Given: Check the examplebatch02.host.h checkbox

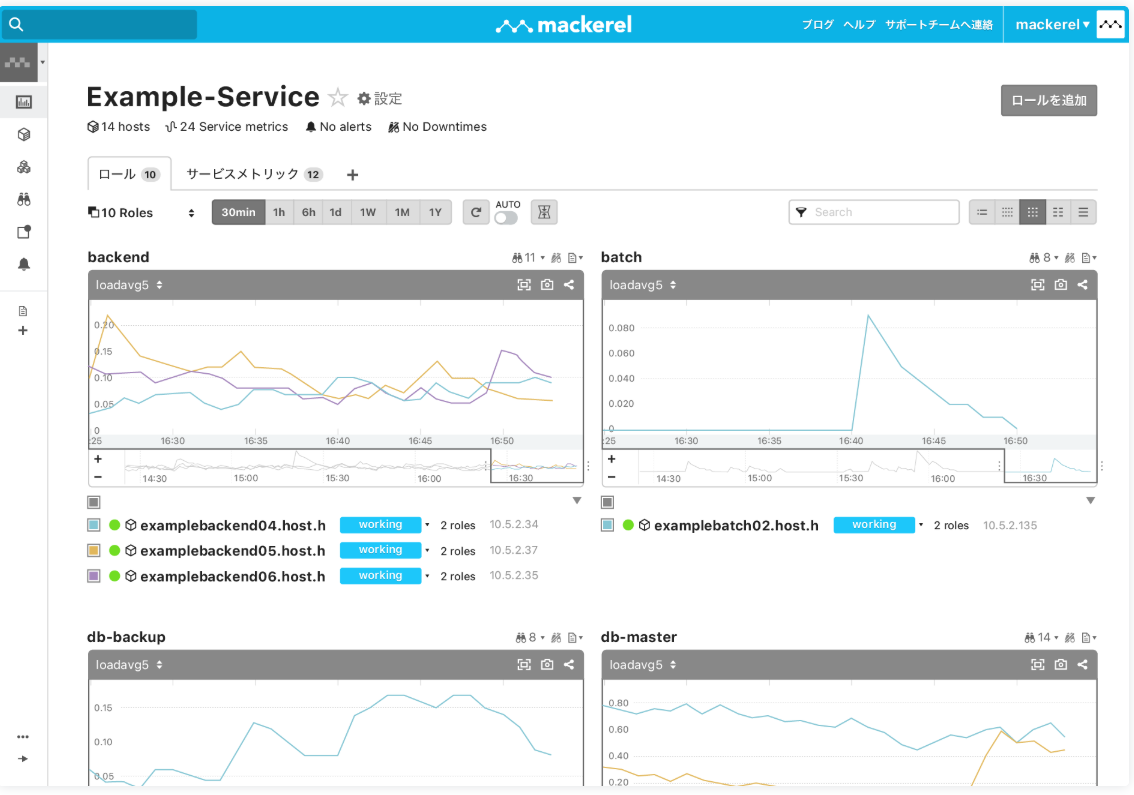Looking at the screenshot, I should tap(608, 525).
